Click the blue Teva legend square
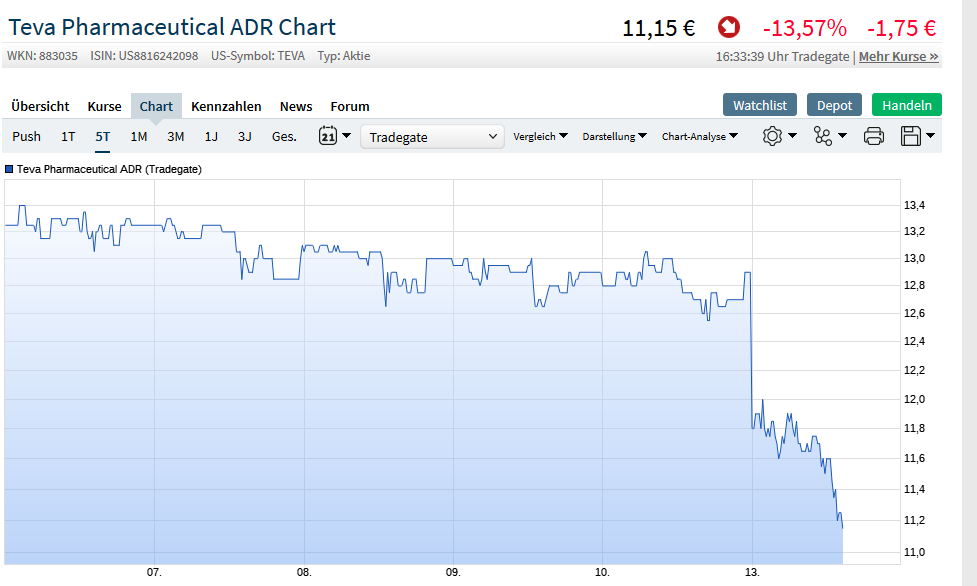The height and width of the screenshot is (586, 977). (9, 169)
